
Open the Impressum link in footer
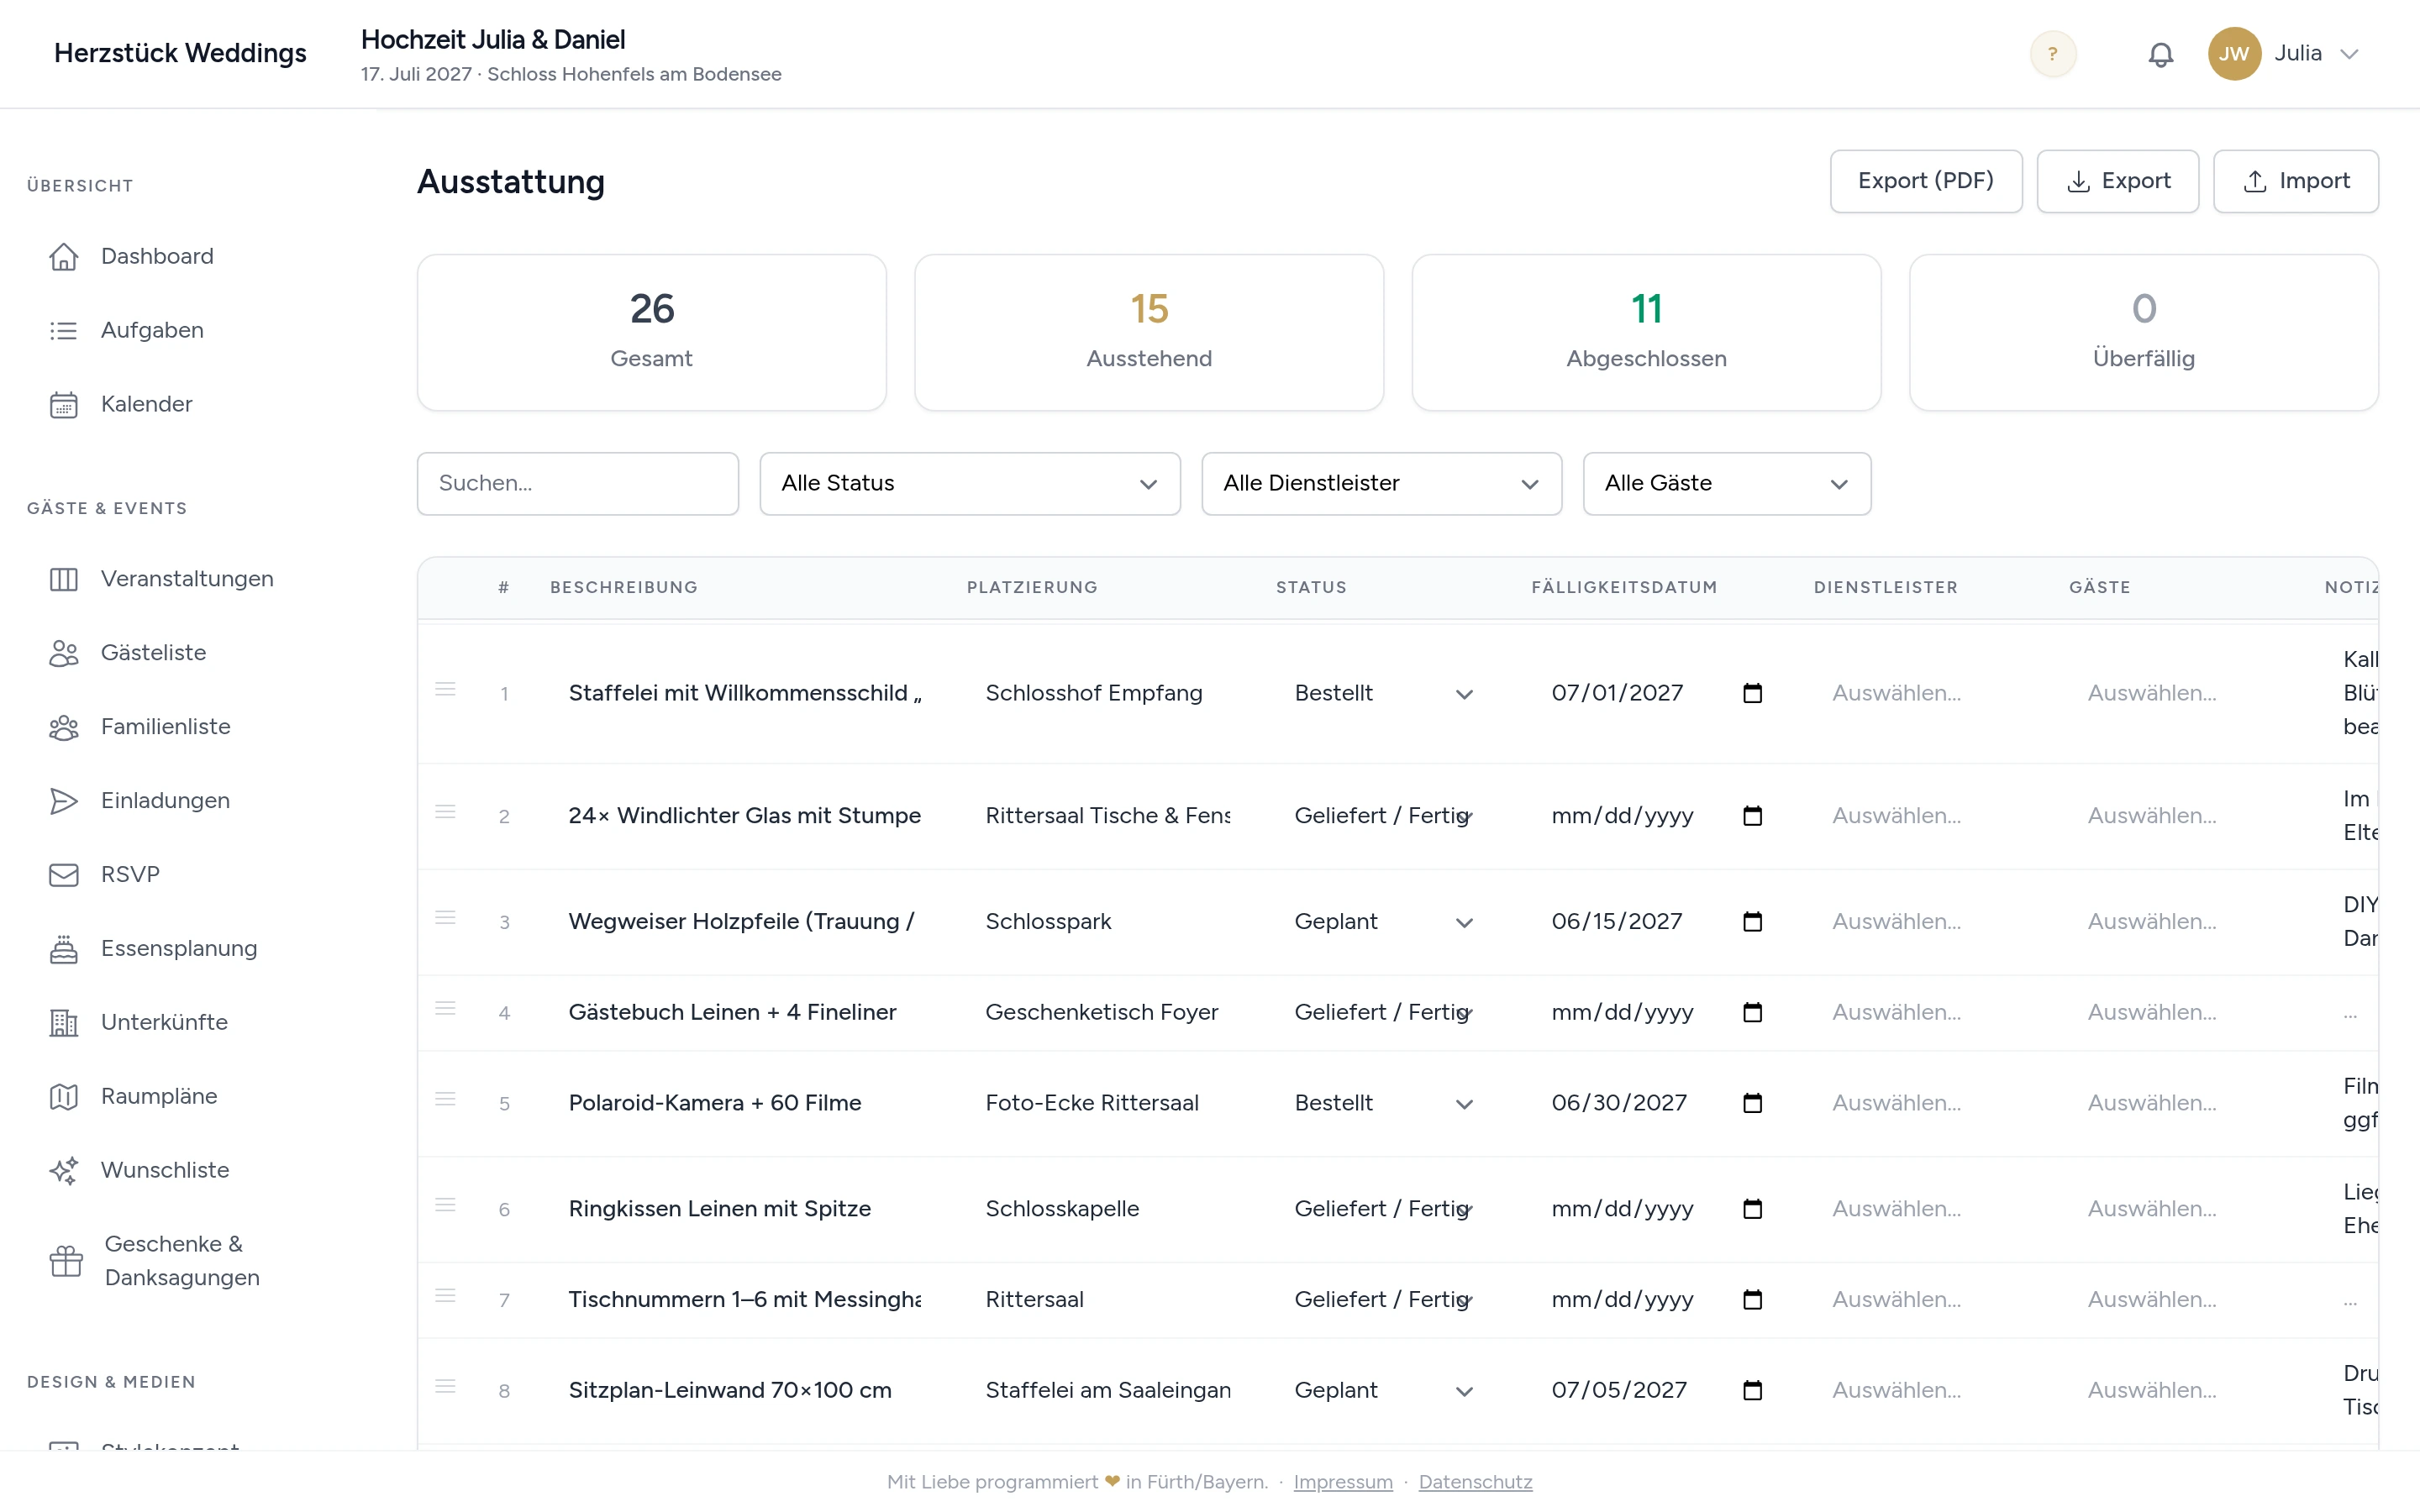[1343, 1482]
